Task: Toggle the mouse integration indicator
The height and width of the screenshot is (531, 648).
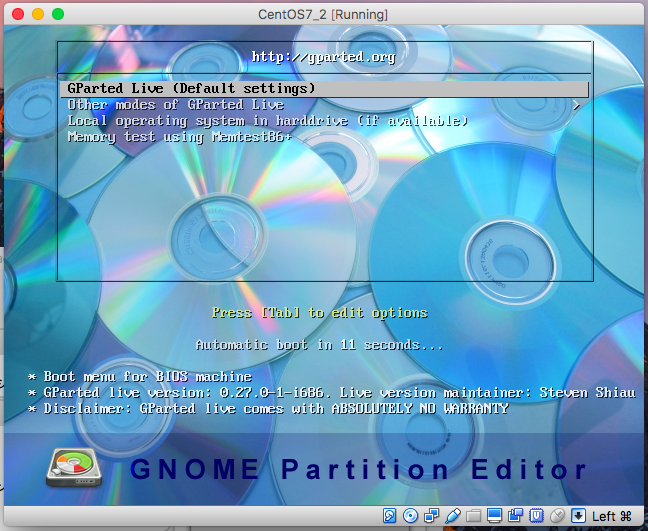Action: tap(556, 516)
